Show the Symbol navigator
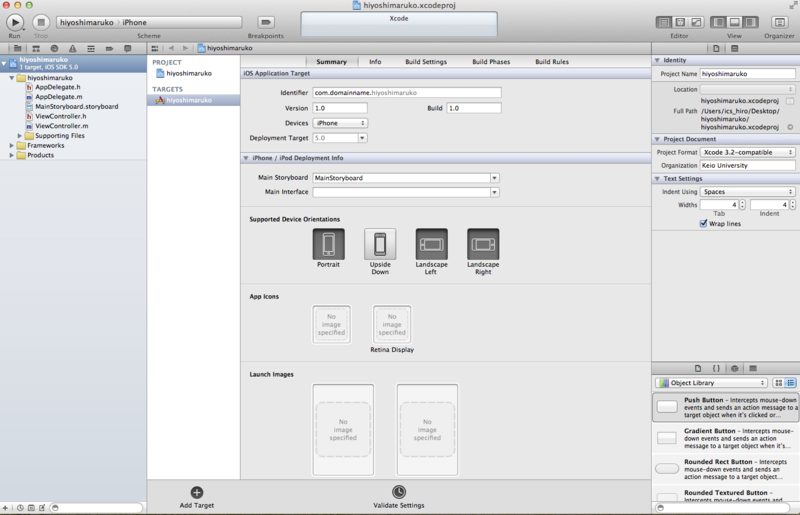The width and height of the screenshot is (800, 515). coord(36,48)
